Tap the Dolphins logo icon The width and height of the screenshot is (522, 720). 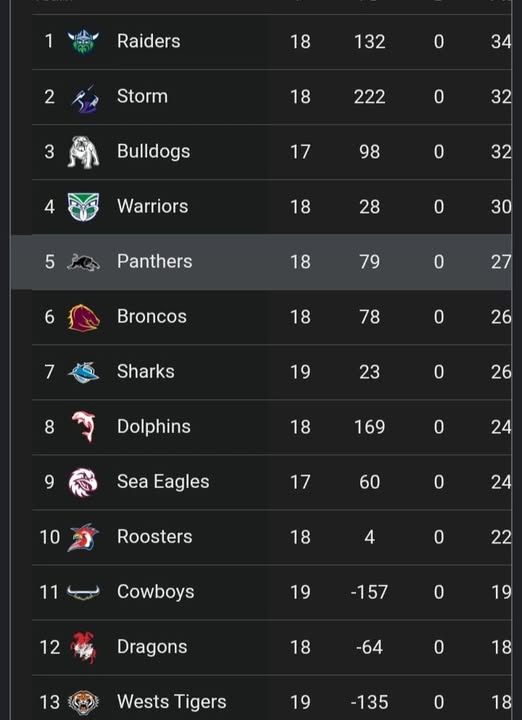(84, 427)
